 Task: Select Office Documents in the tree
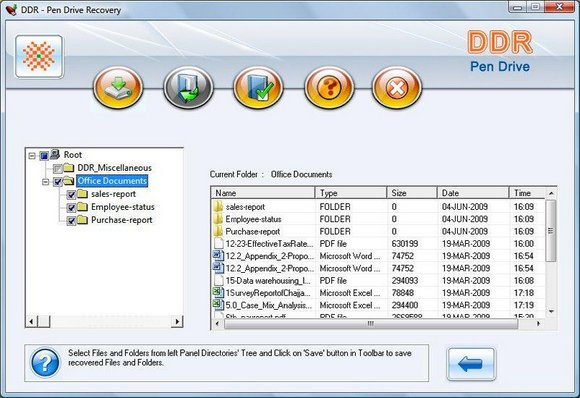(x=112, y=181)
